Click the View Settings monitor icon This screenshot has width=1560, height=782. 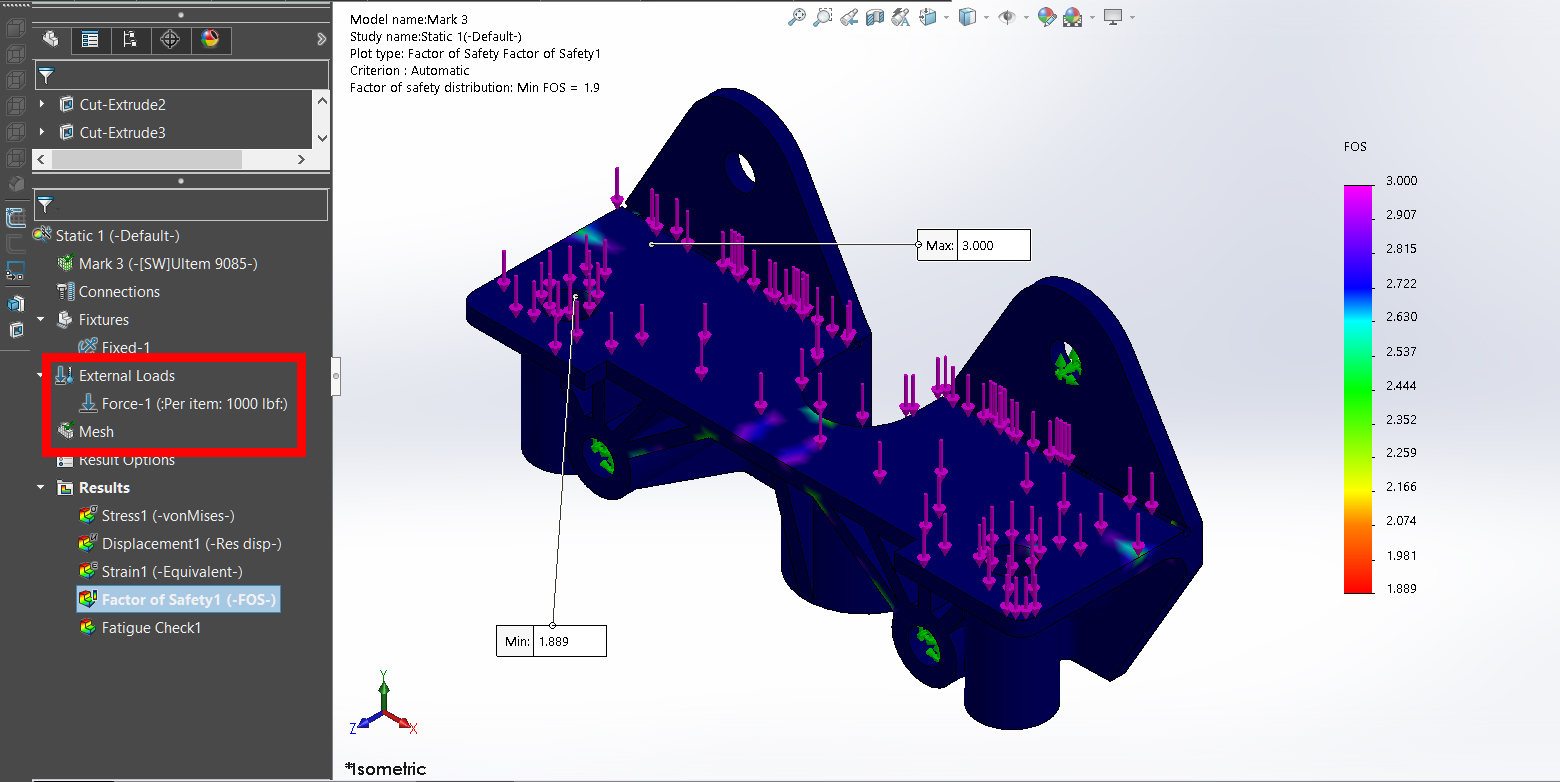[x=1113, y=17]
